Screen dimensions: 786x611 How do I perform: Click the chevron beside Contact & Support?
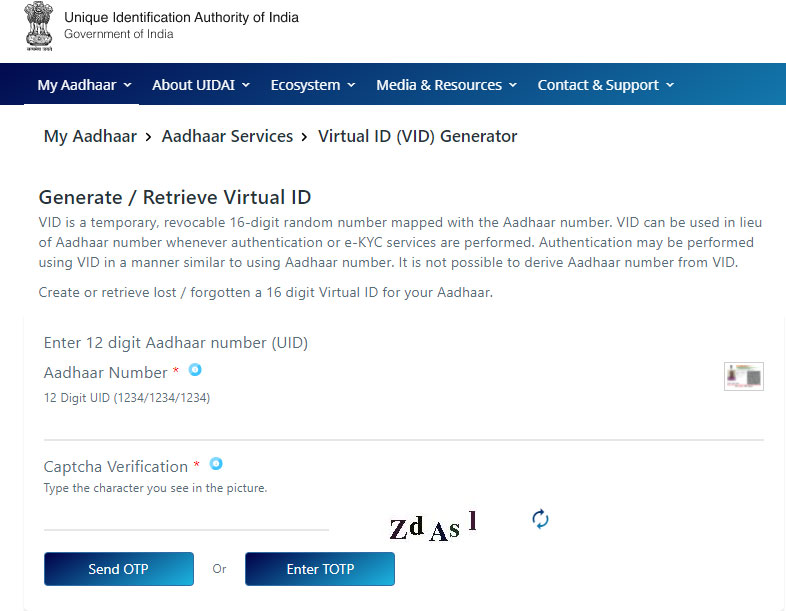click(670, 86)
